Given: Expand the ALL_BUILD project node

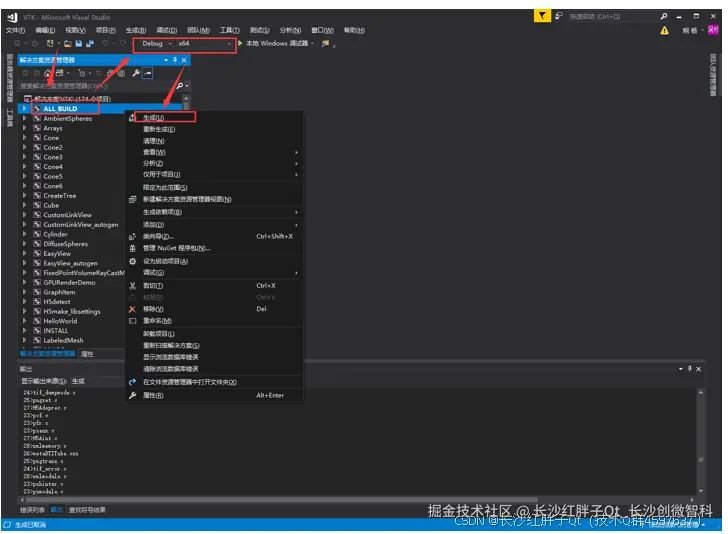Looking at the screenshot, I should coord(24,109).
